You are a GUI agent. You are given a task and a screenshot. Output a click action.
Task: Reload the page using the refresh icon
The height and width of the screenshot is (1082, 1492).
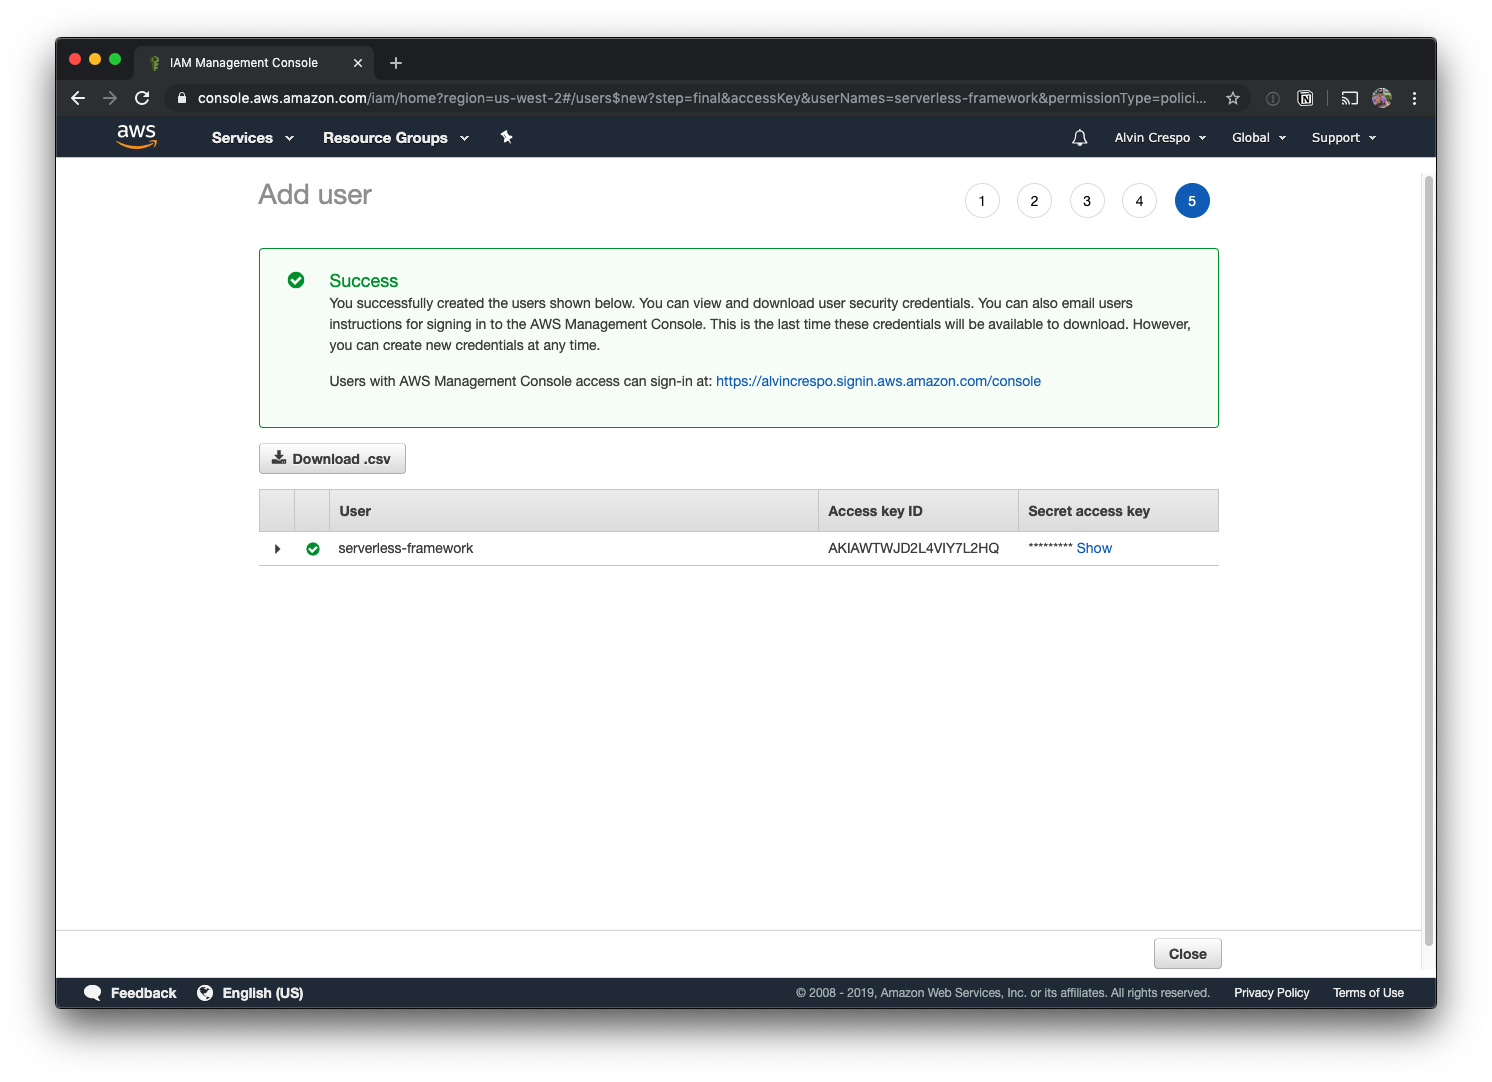point(142,98)
